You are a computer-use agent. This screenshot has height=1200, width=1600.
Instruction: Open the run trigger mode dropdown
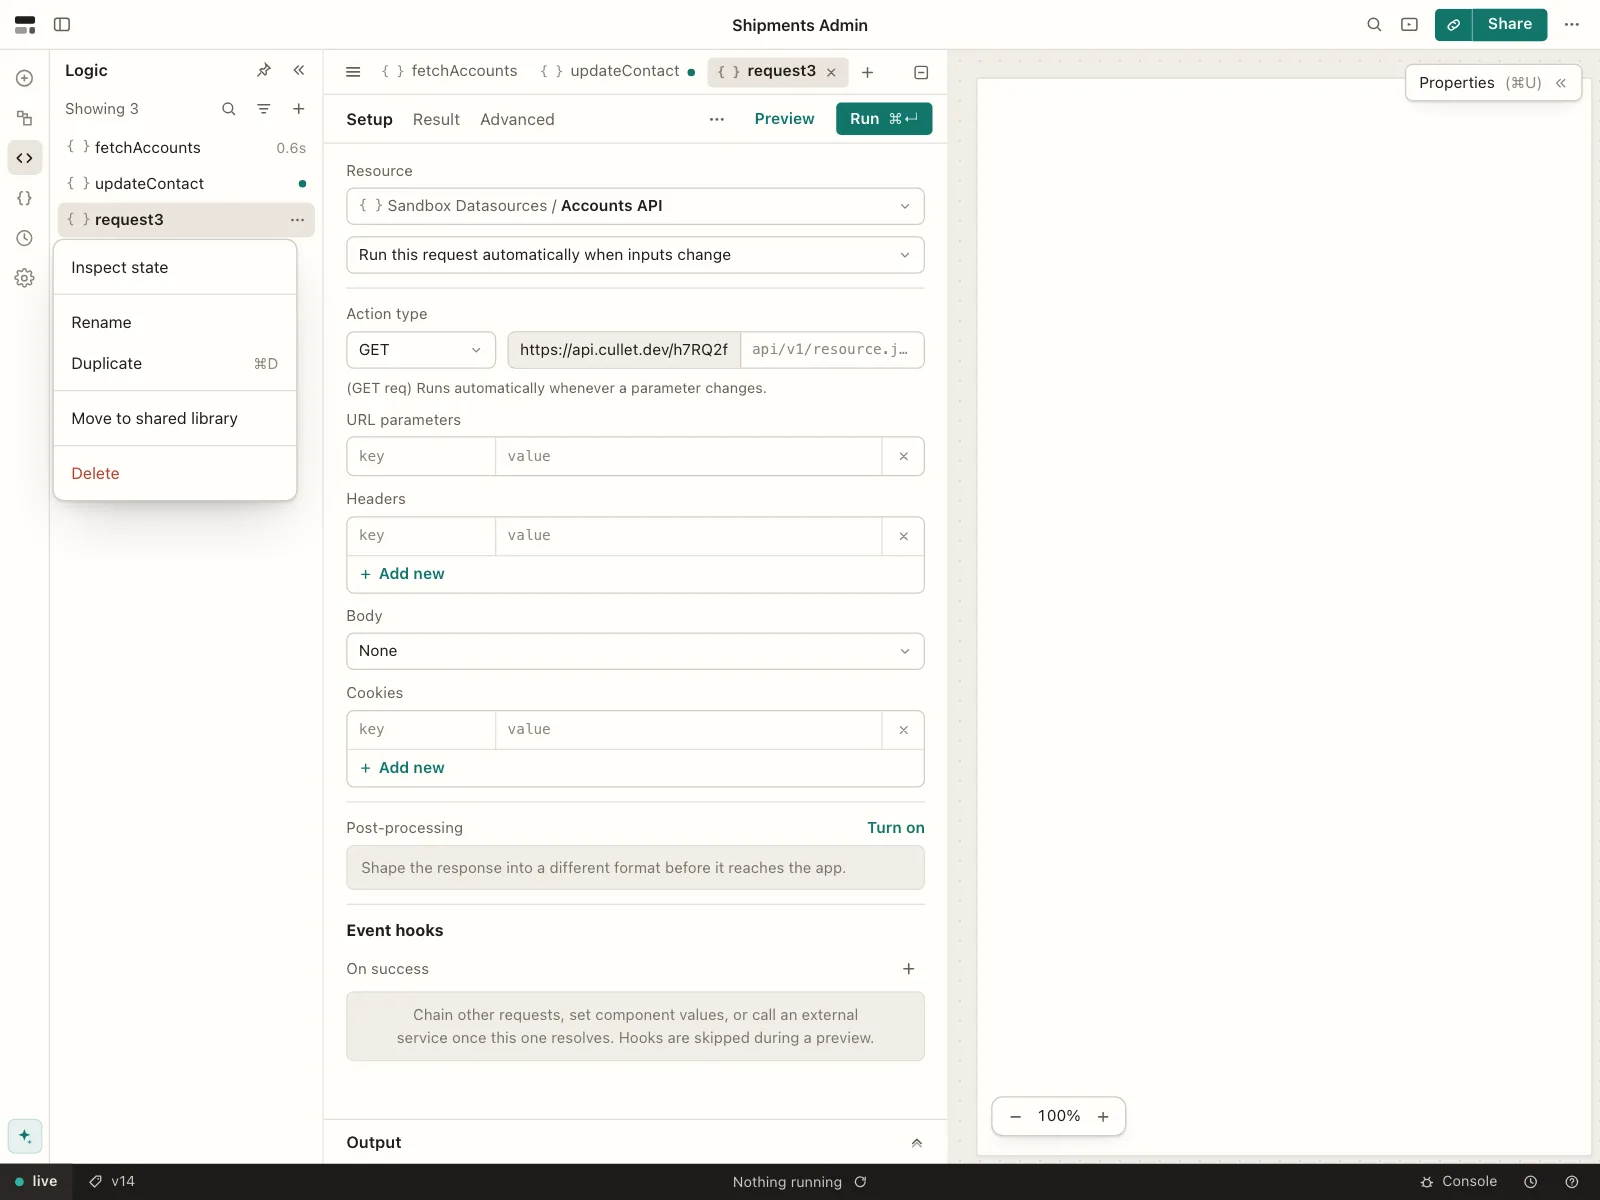pos(635,255)
